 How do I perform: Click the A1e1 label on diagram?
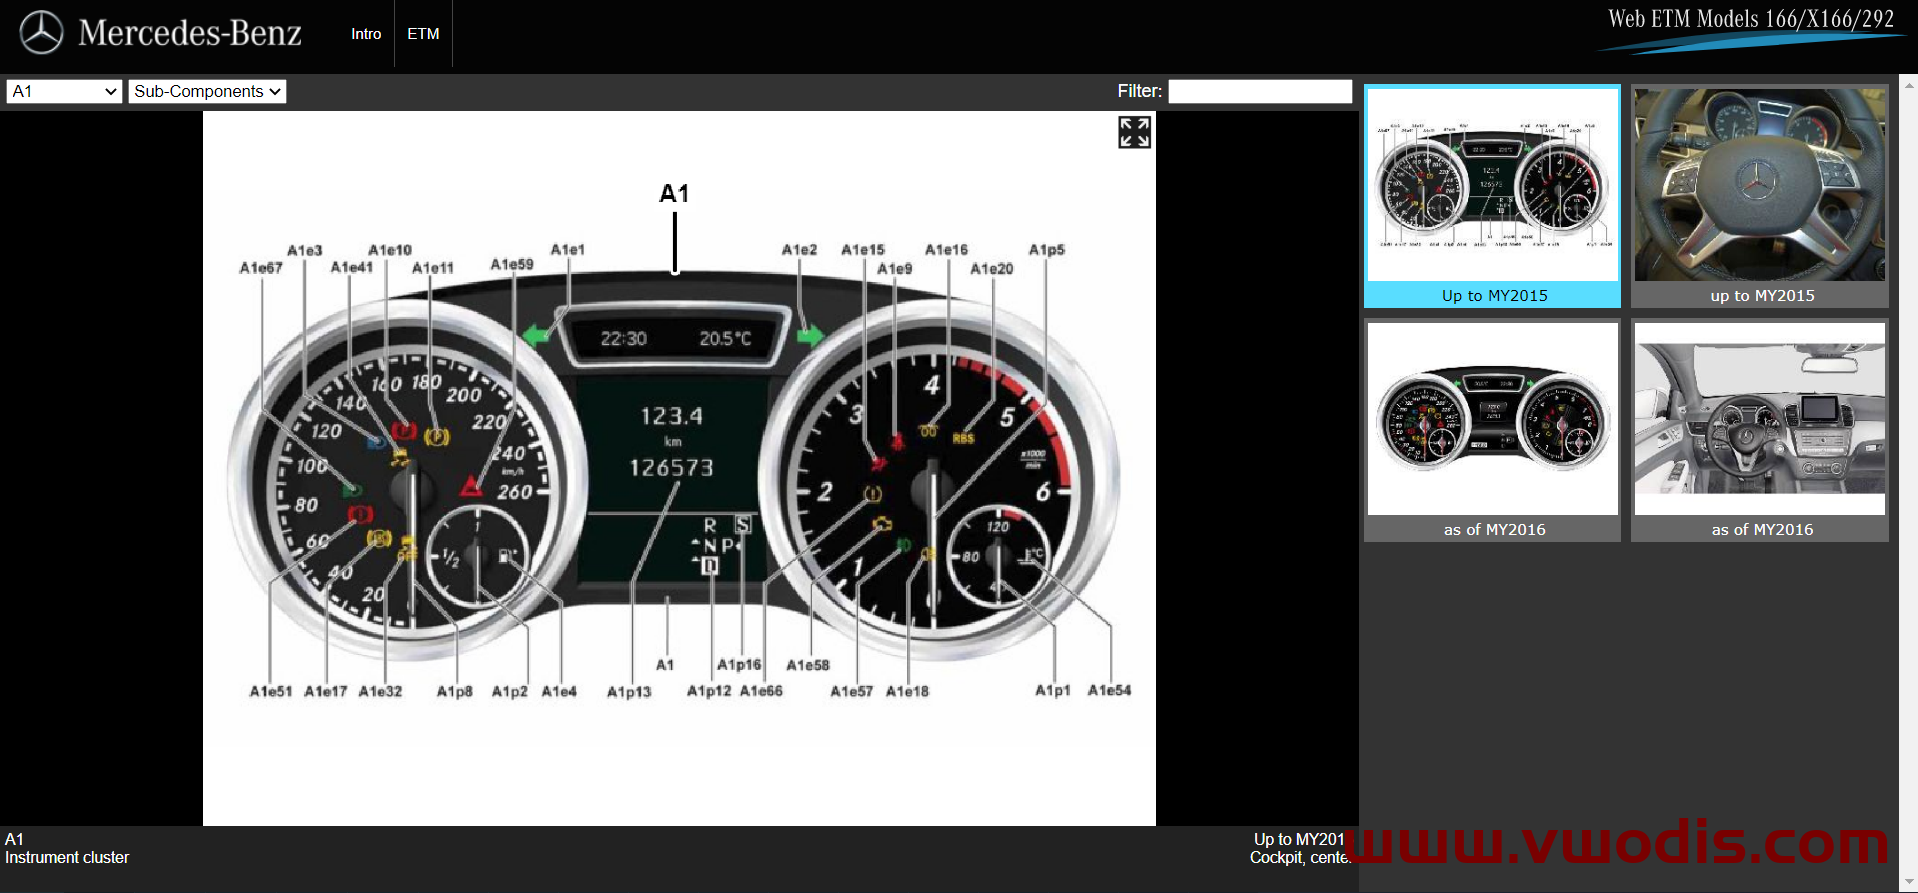568,249
